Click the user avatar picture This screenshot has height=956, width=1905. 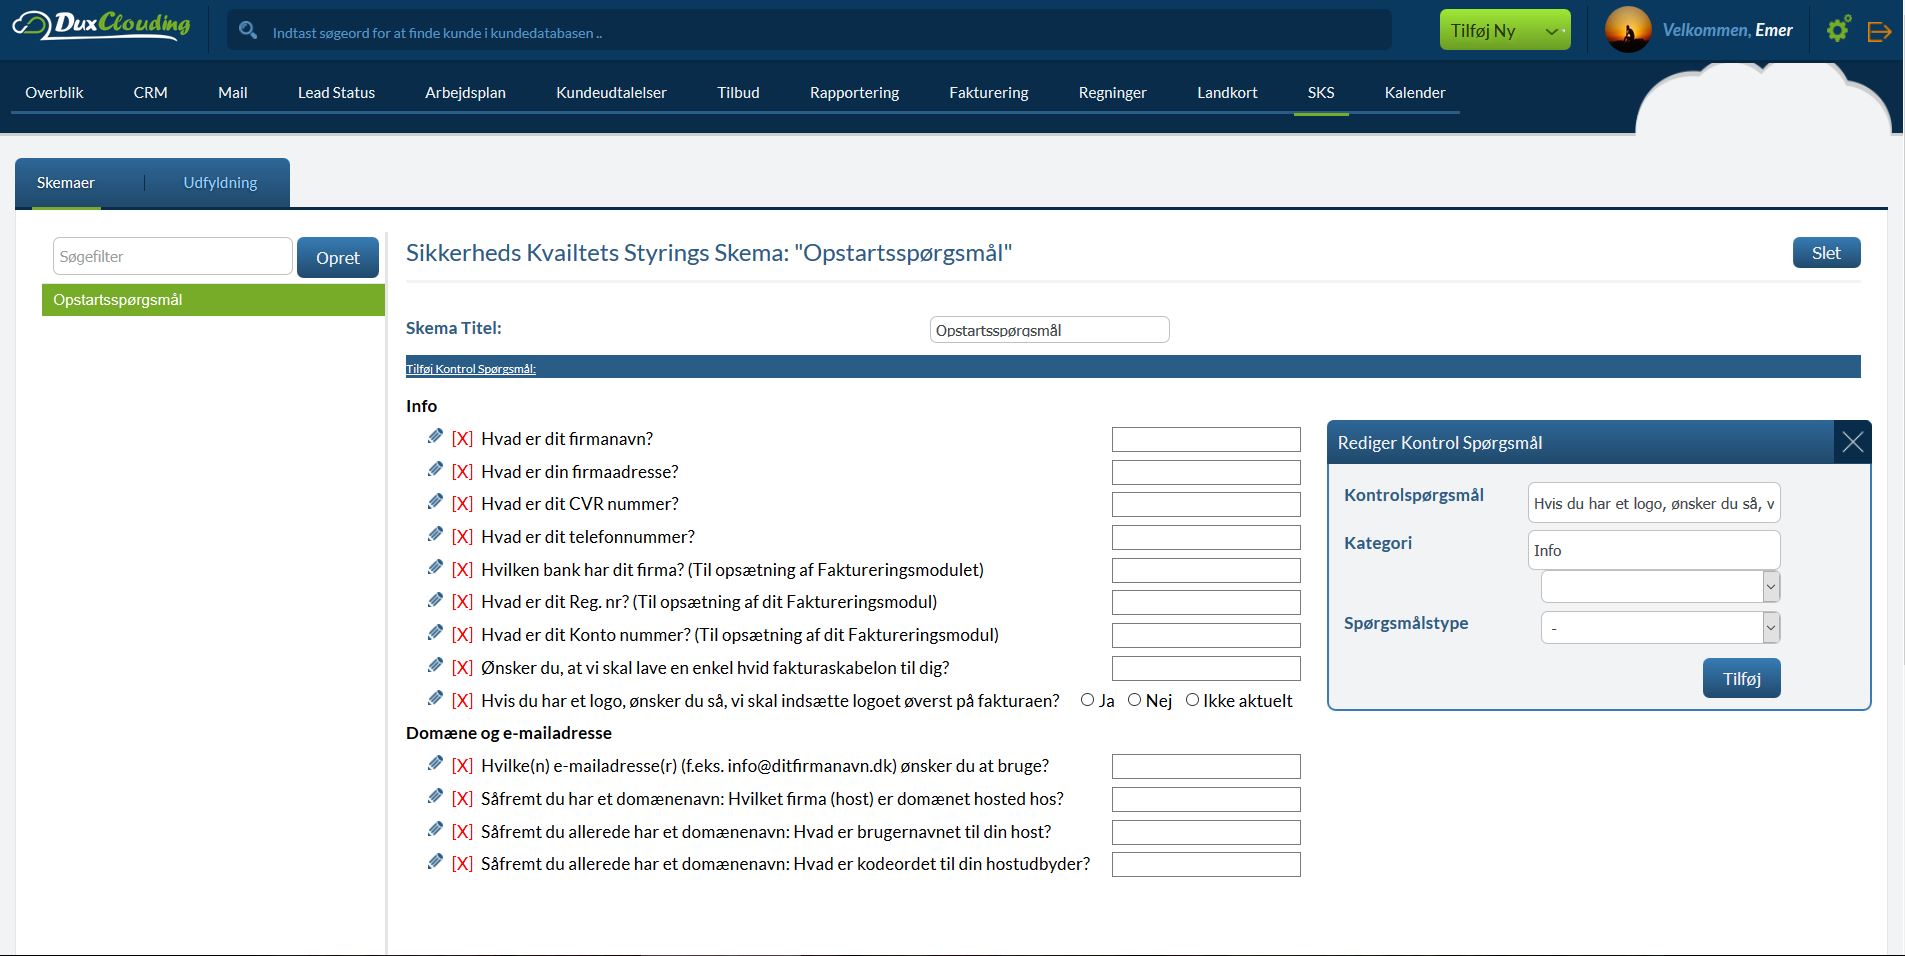click(x=1627, y=30)
